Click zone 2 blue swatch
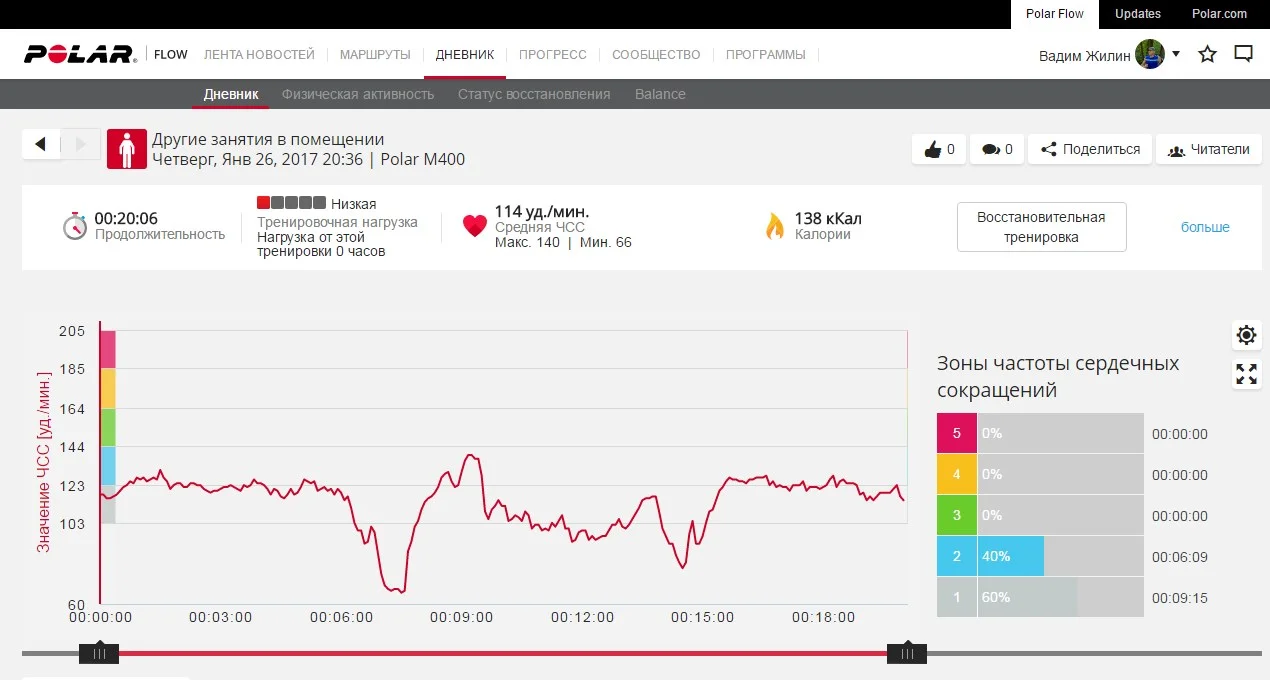The height and width of the screenshot is (680, 1270). pyautogui.click(x=957, y=556)
